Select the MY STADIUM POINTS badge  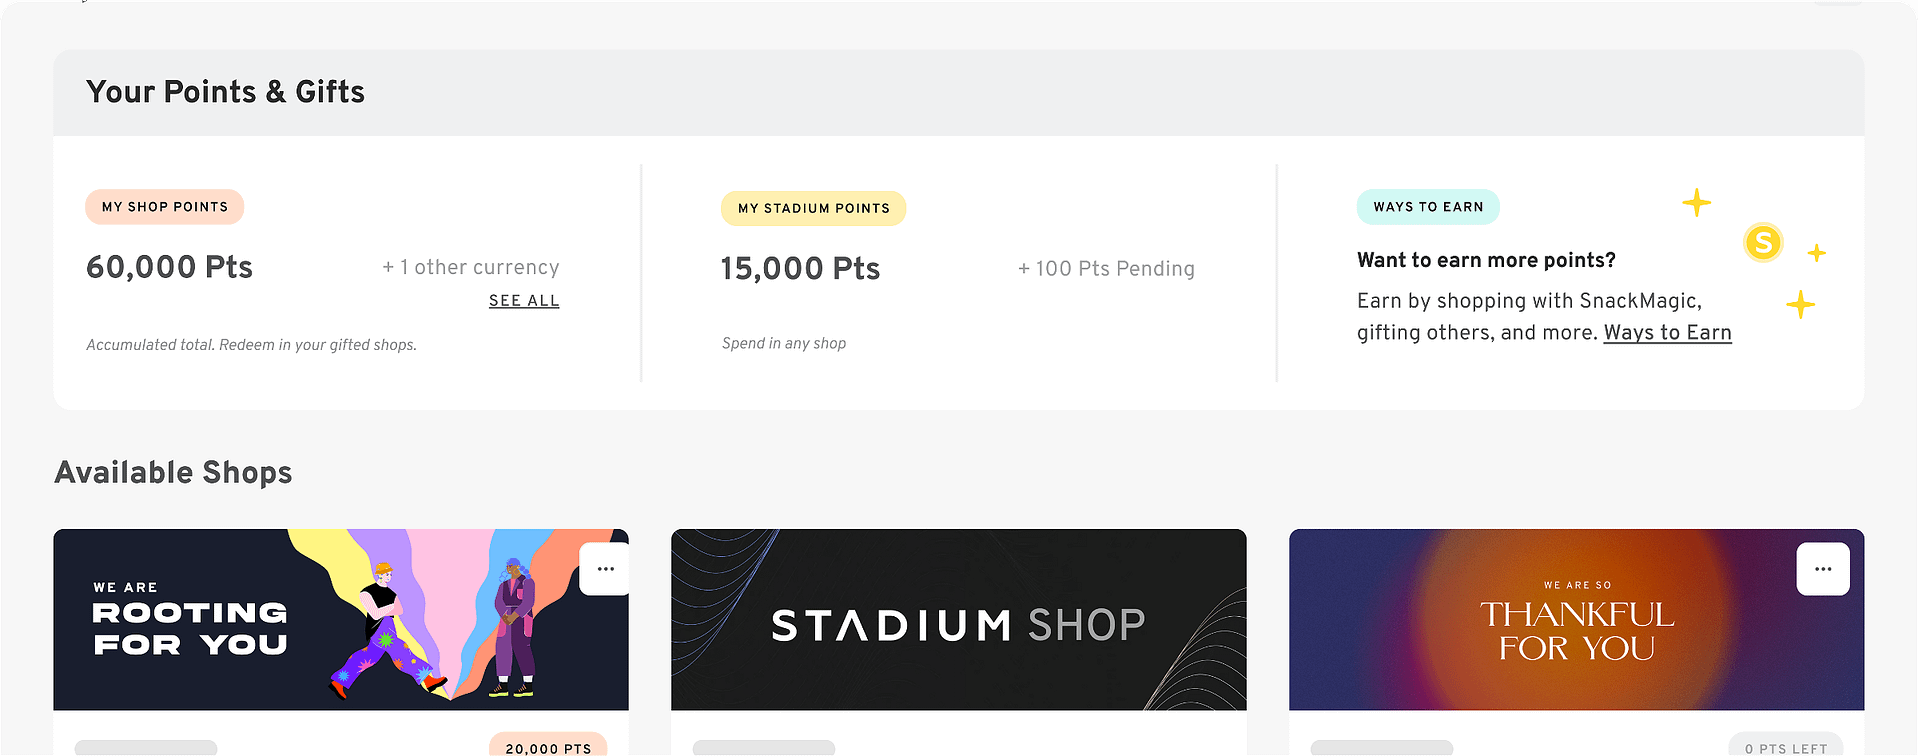pyautogui.click(x=813, y=208)
